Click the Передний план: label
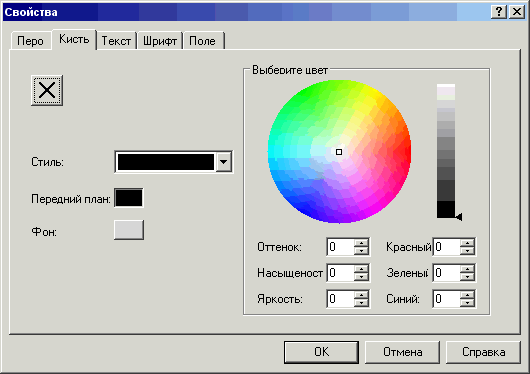 71,199
